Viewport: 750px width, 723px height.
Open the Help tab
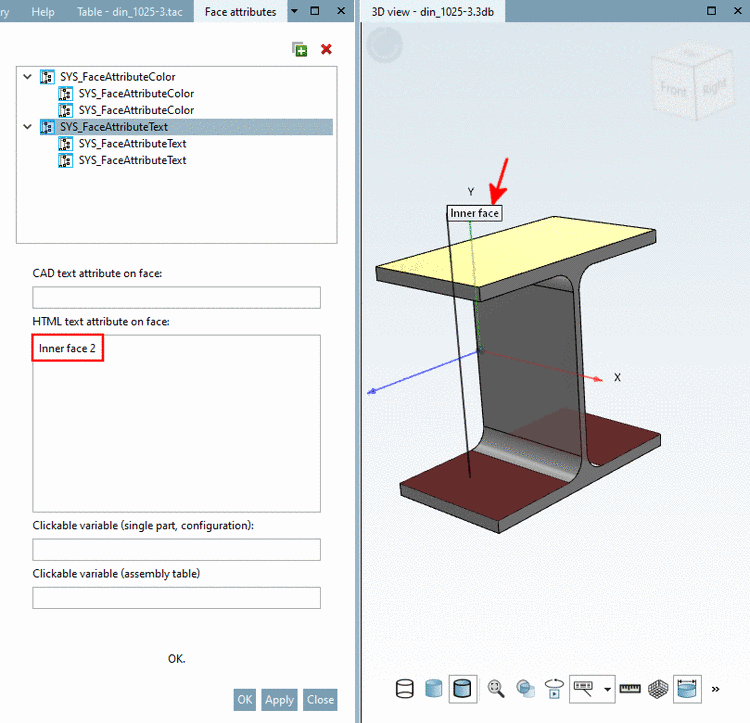43,11
